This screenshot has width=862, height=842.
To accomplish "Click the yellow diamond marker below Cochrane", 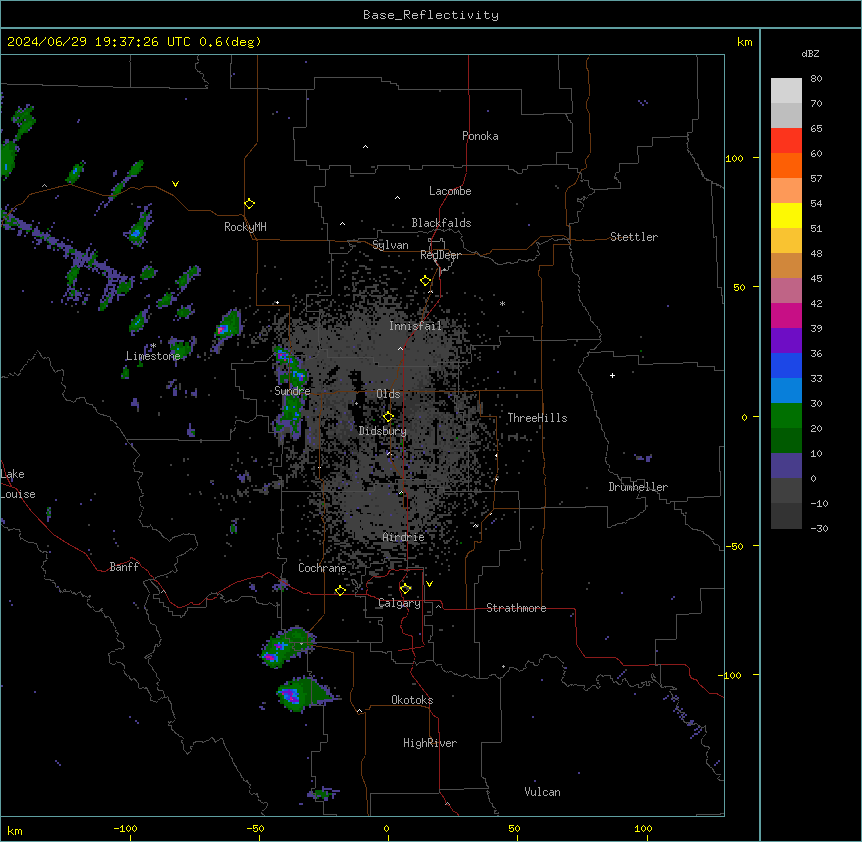I will (340, 591).
